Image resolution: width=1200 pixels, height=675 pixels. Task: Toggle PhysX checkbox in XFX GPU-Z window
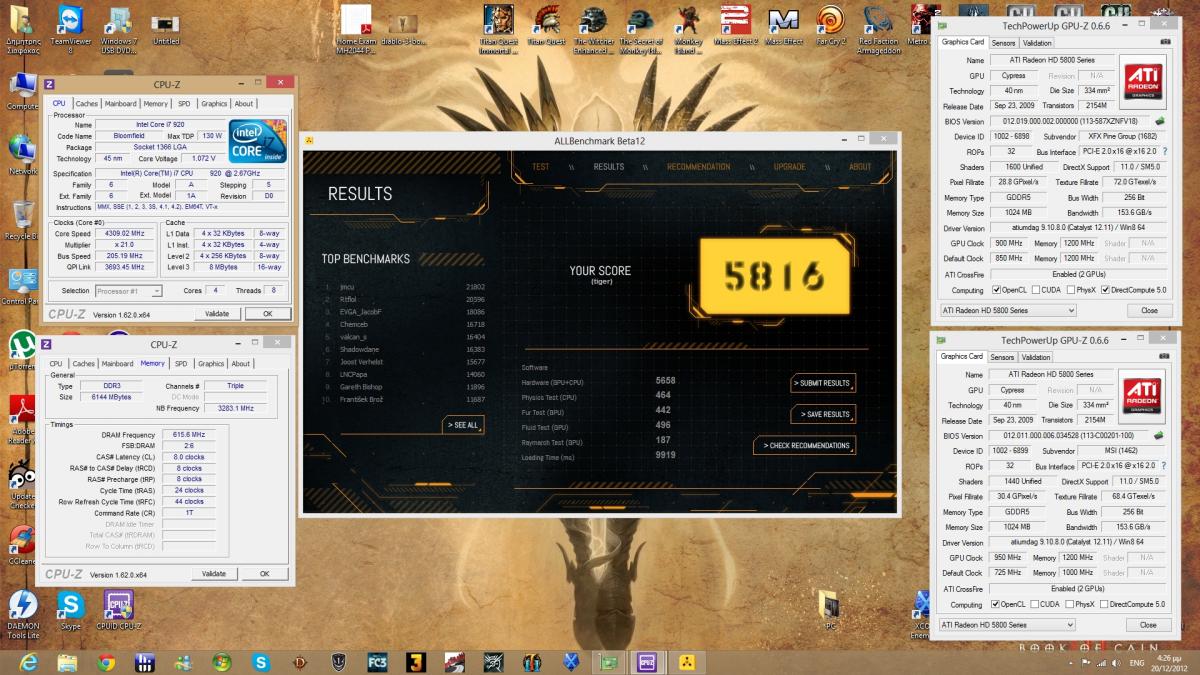(x=1071, y=290)
